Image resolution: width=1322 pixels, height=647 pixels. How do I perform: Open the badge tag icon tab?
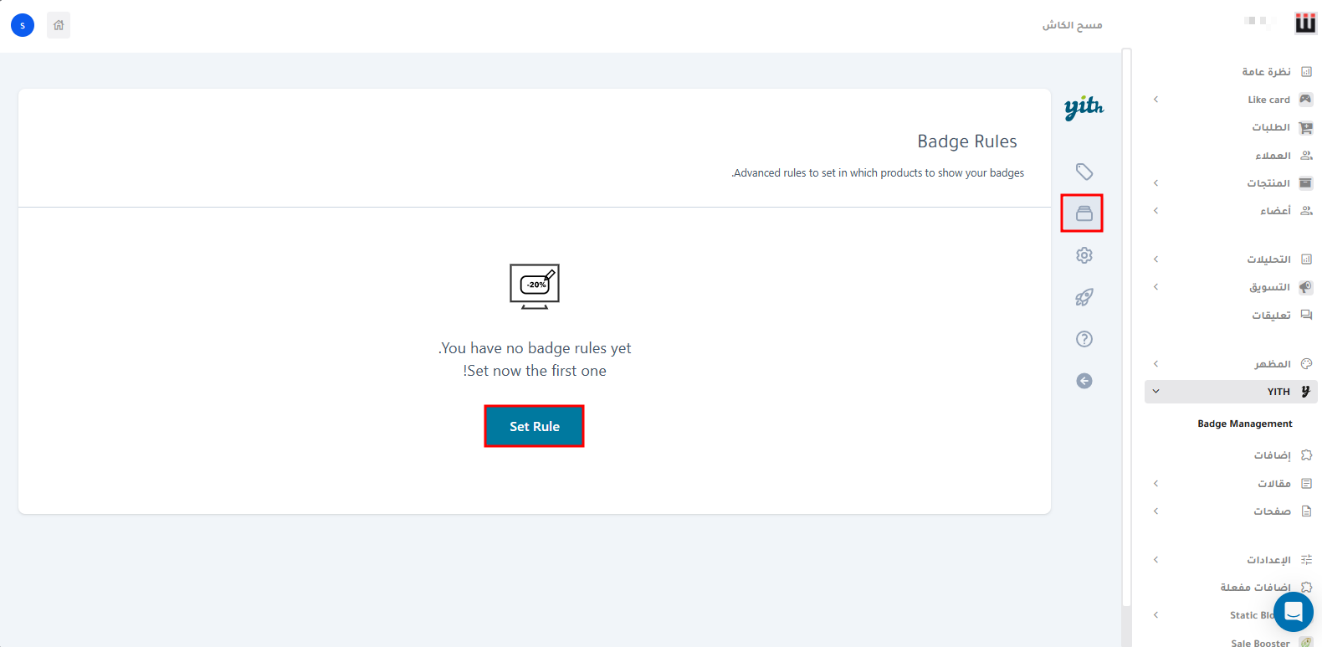[x=1083, y=171]
